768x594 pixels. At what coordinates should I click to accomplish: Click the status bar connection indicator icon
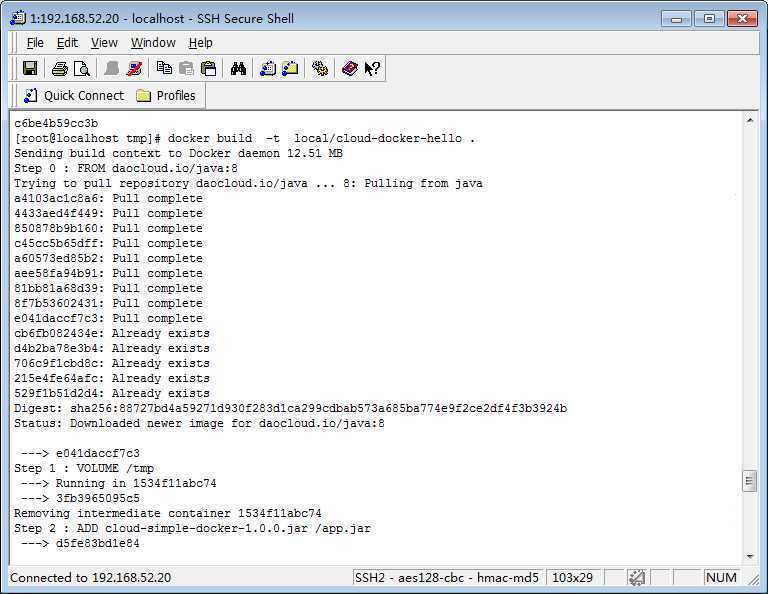[x=637, y=578]
